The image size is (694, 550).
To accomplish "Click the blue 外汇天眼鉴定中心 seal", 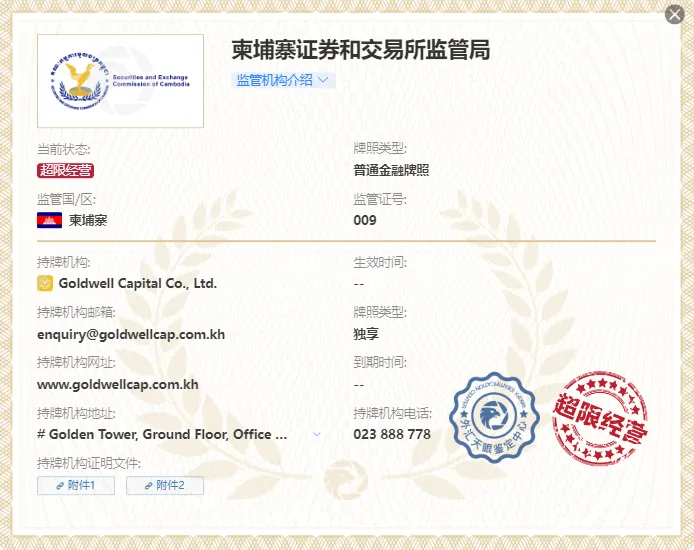I will [494, 416].
